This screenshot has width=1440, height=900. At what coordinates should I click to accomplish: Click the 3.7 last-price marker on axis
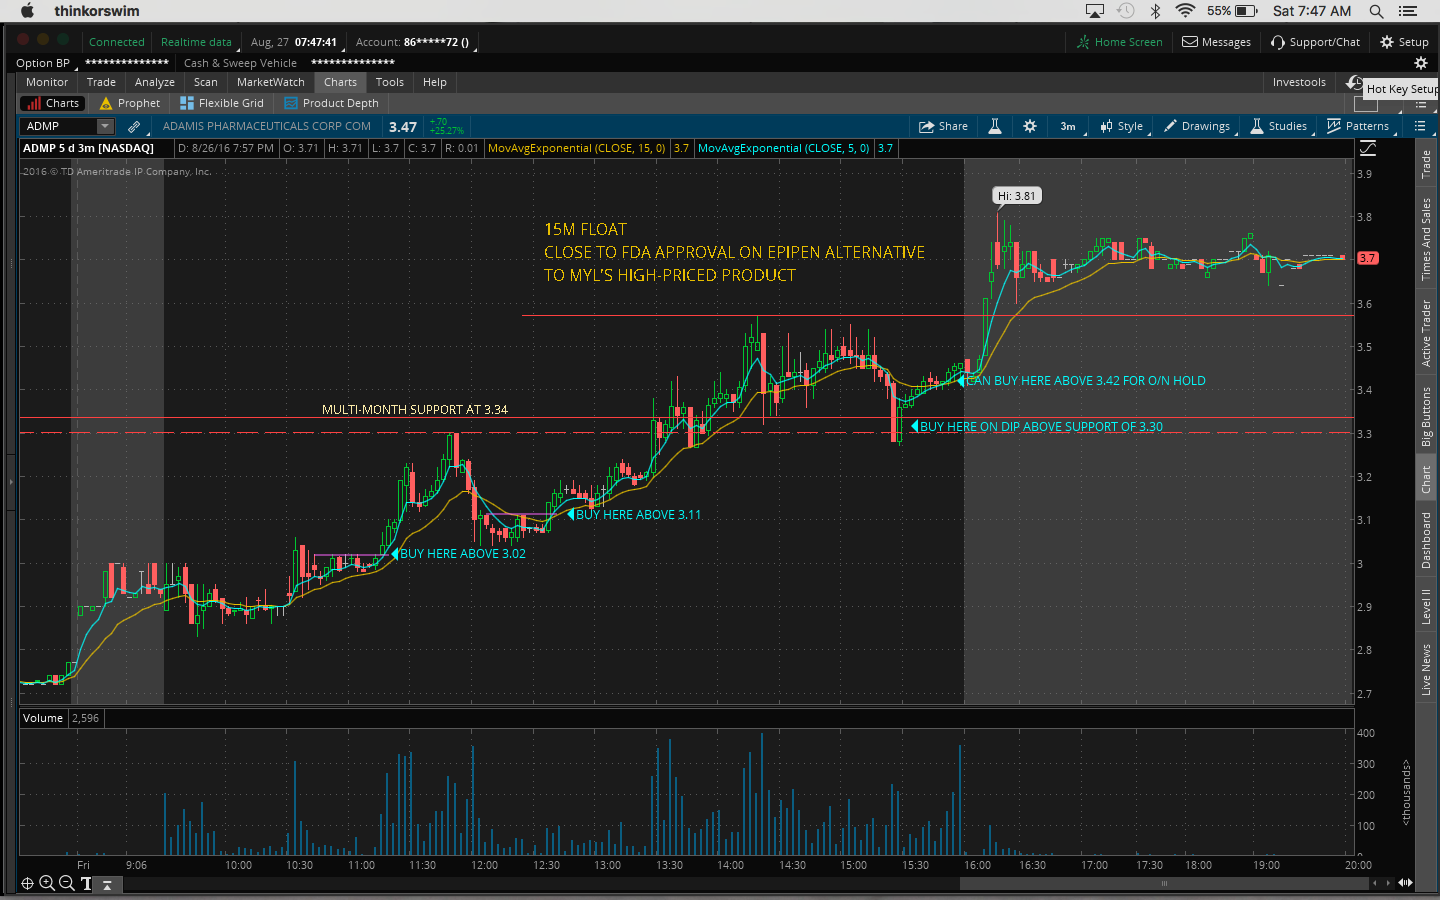click(x=1368, y=258)
